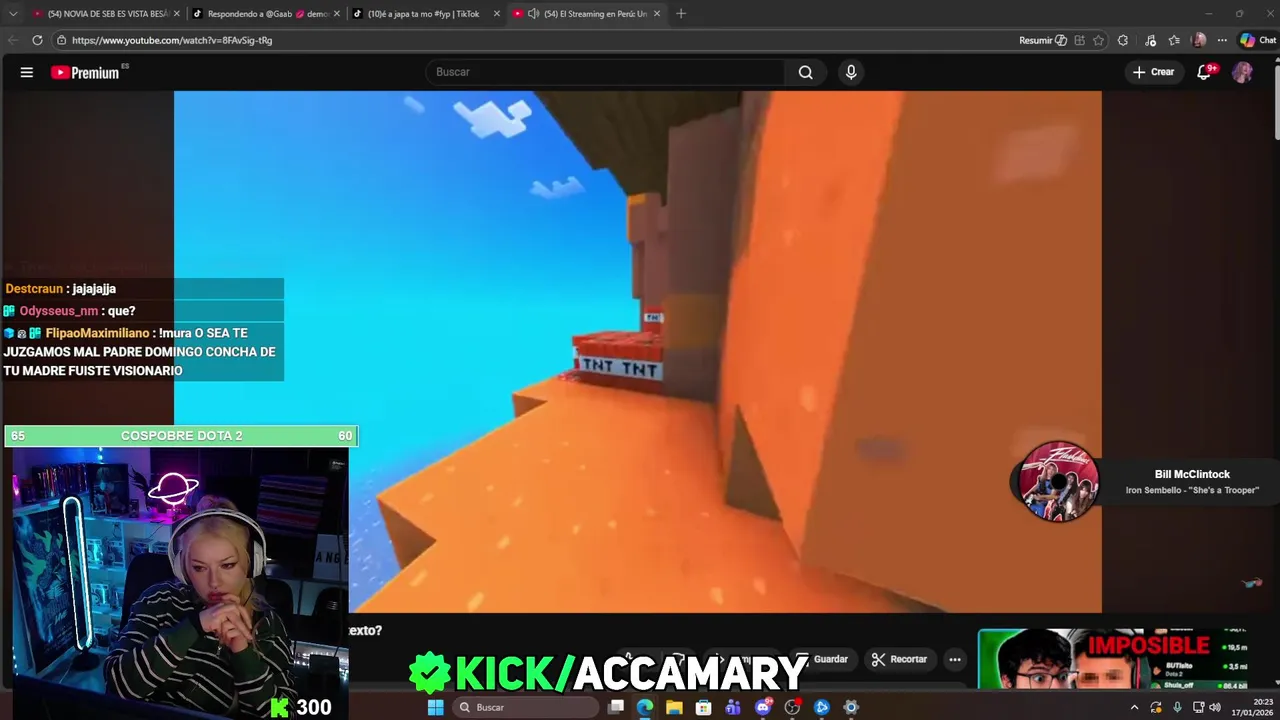The image size is (1280, 720).
Task: Open Edge browser profile picture
Action: click(1199, 40)
